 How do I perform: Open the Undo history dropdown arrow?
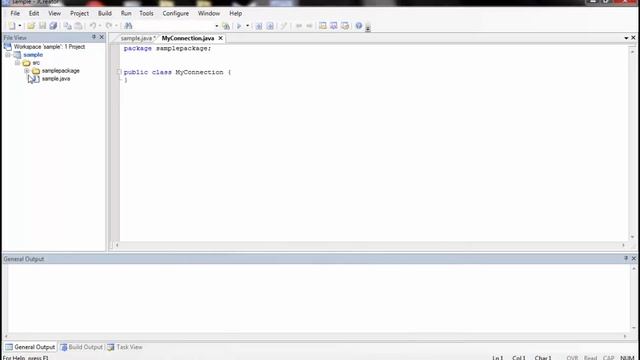point(100,26)
